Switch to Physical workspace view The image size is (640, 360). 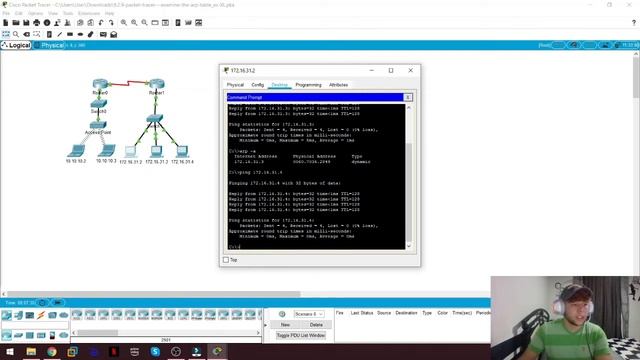click(49, 45)
